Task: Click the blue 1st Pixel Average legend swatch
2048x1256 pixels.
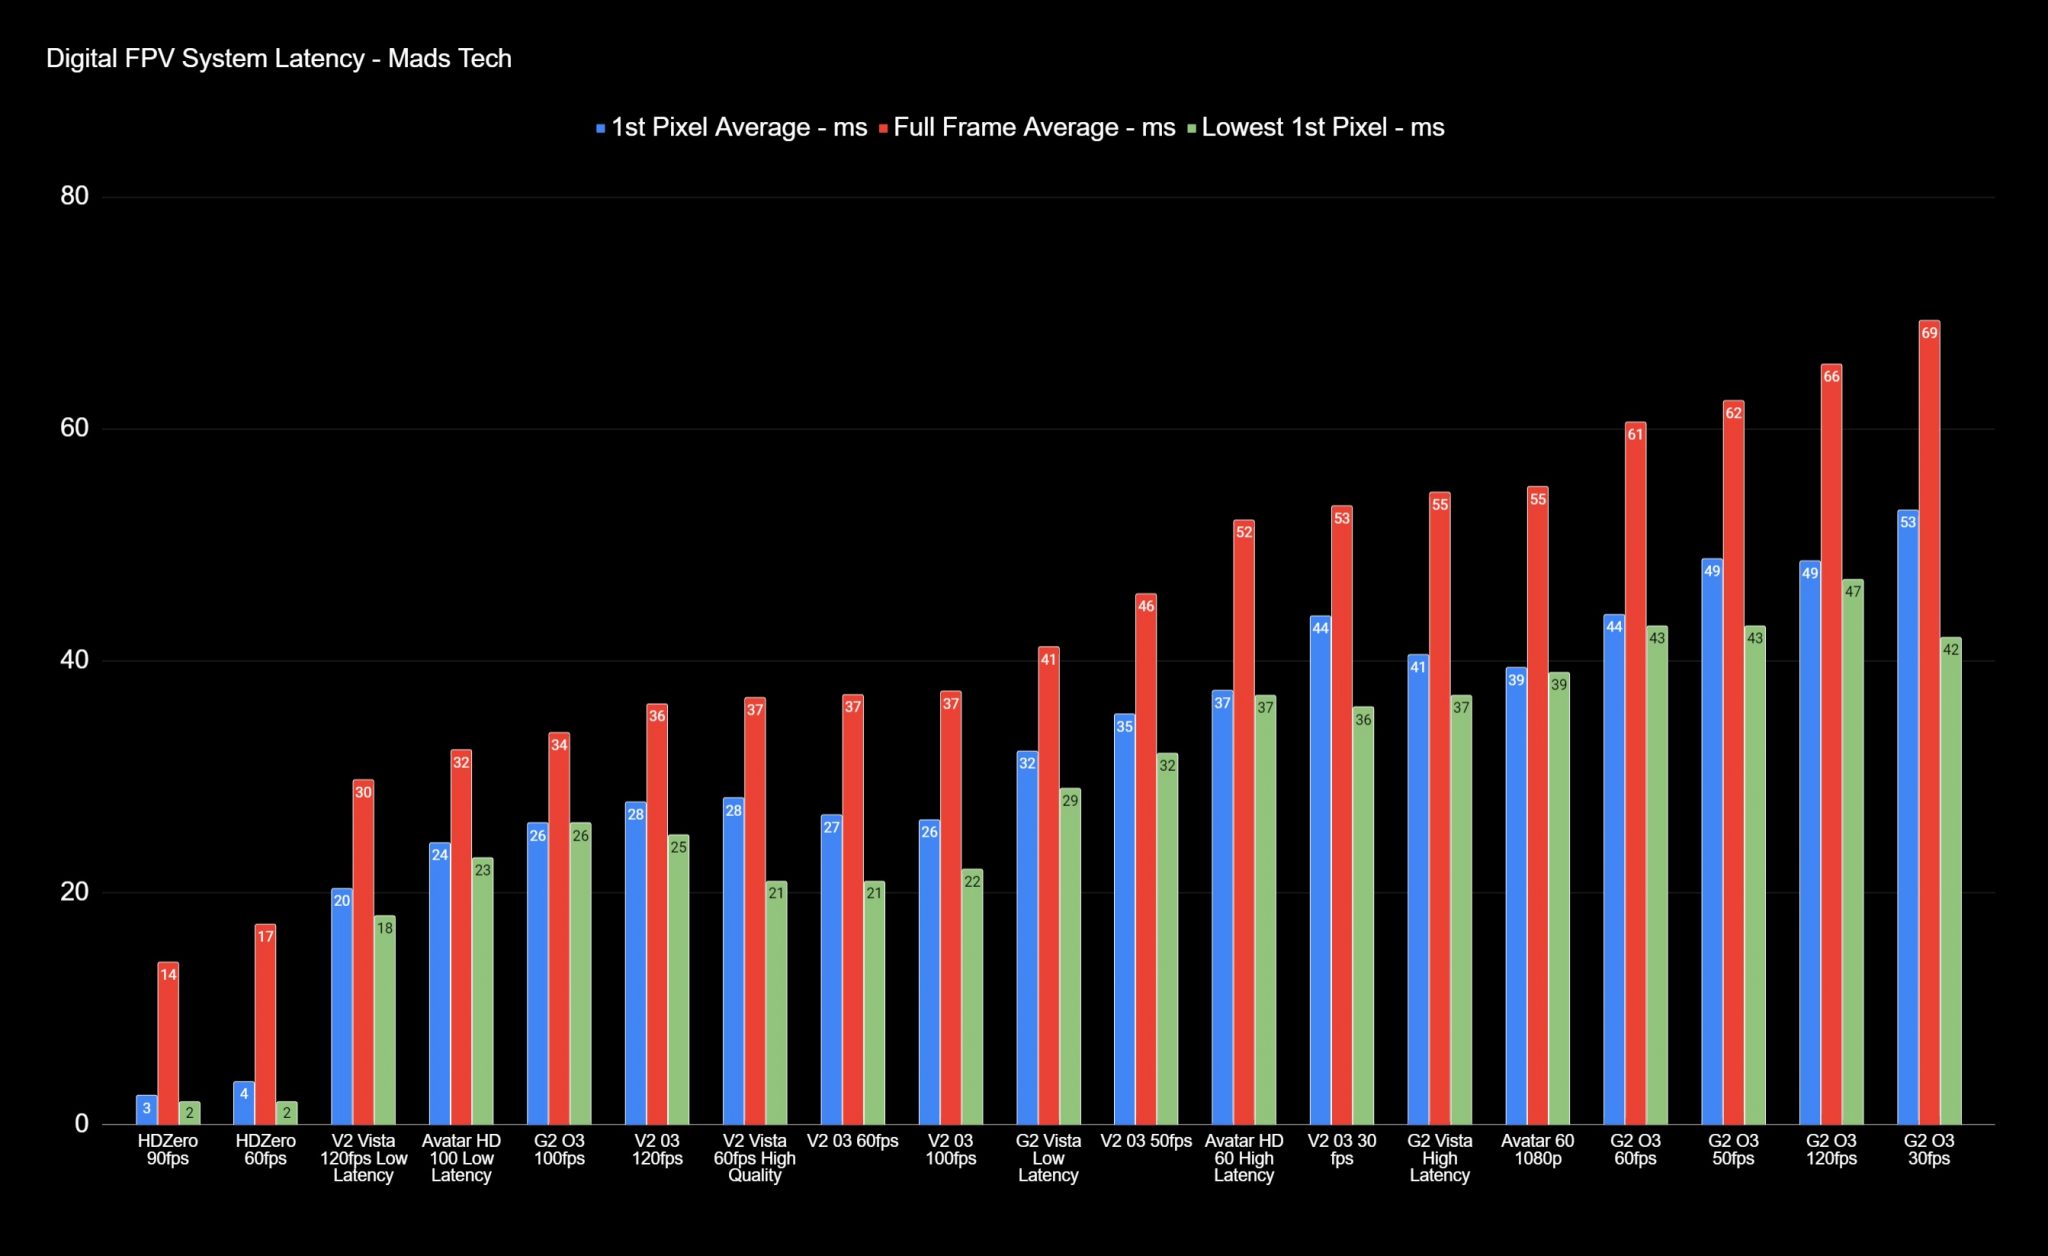Action: coord(600,129)
